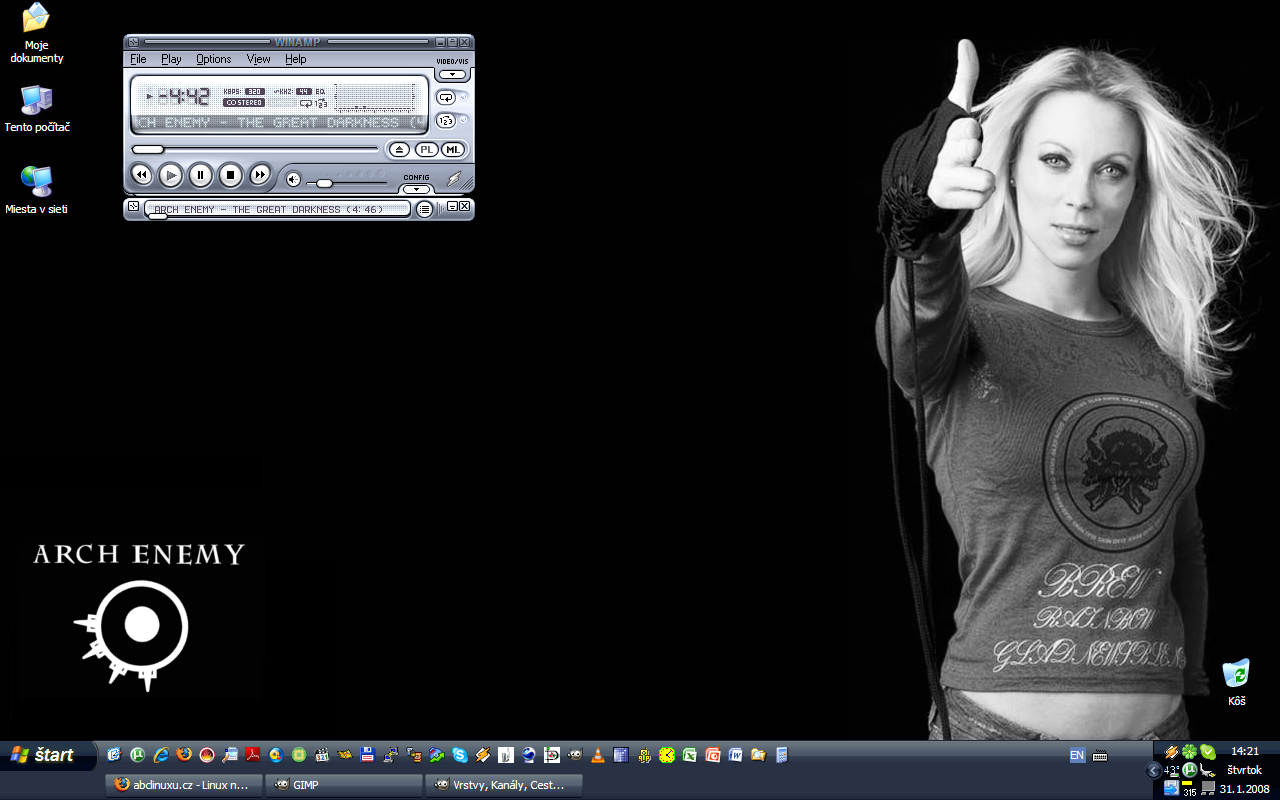
Task: Click the Winamp play button
Action: coord(171,175)
